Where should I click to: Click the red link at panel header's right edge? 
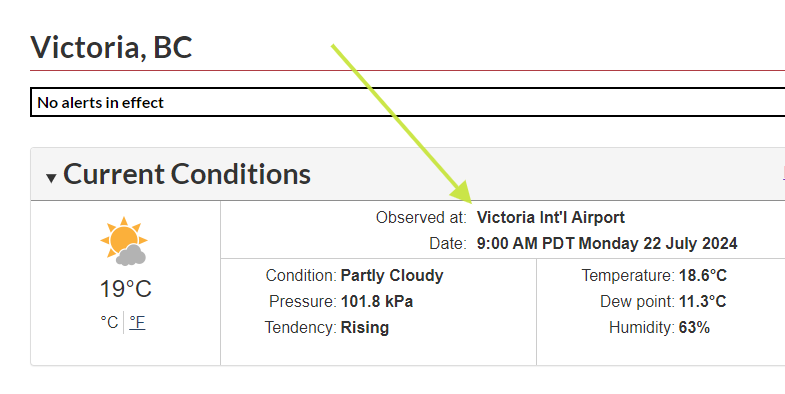coord(783,173)
